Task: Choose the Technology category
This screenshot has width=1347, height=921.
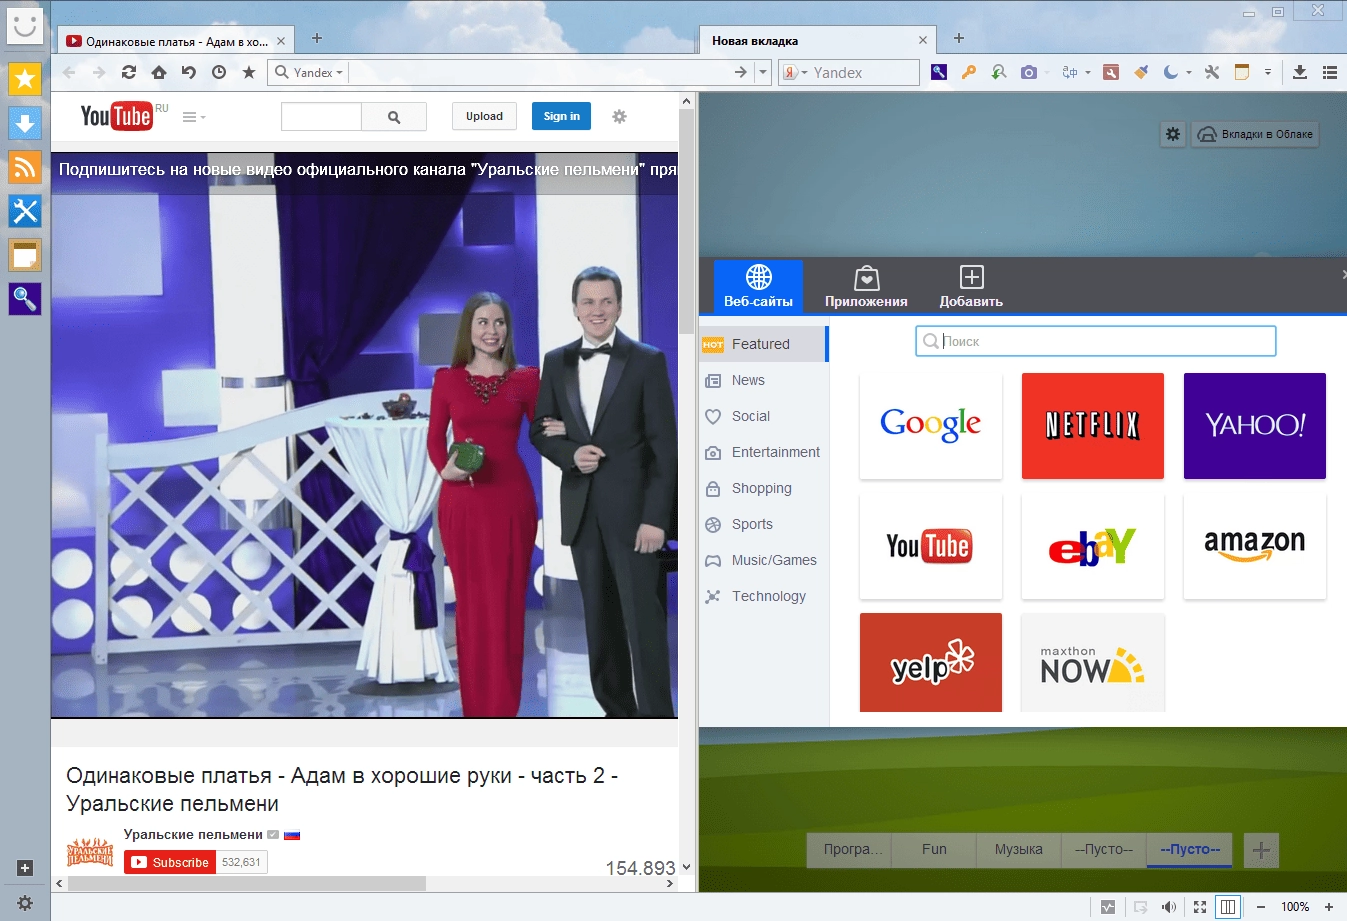Action: [763, 596]
